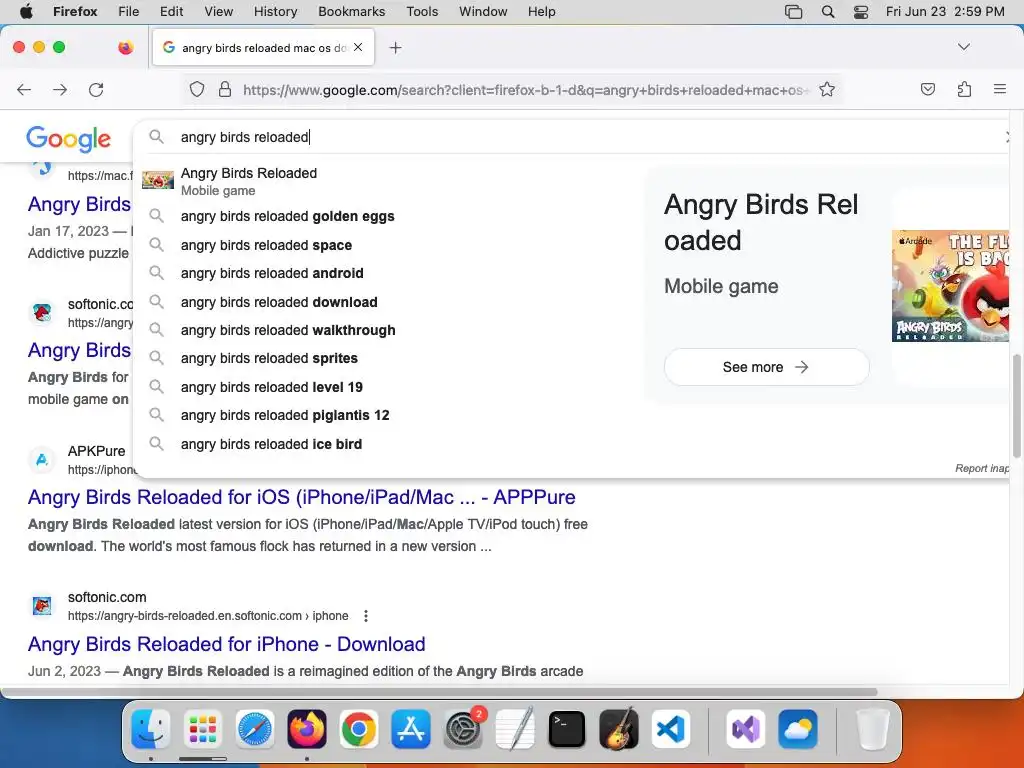Launch Visual Studio Code from the Dock
The height and width of the screenshot is (768, 1024).
pos(671,729)
